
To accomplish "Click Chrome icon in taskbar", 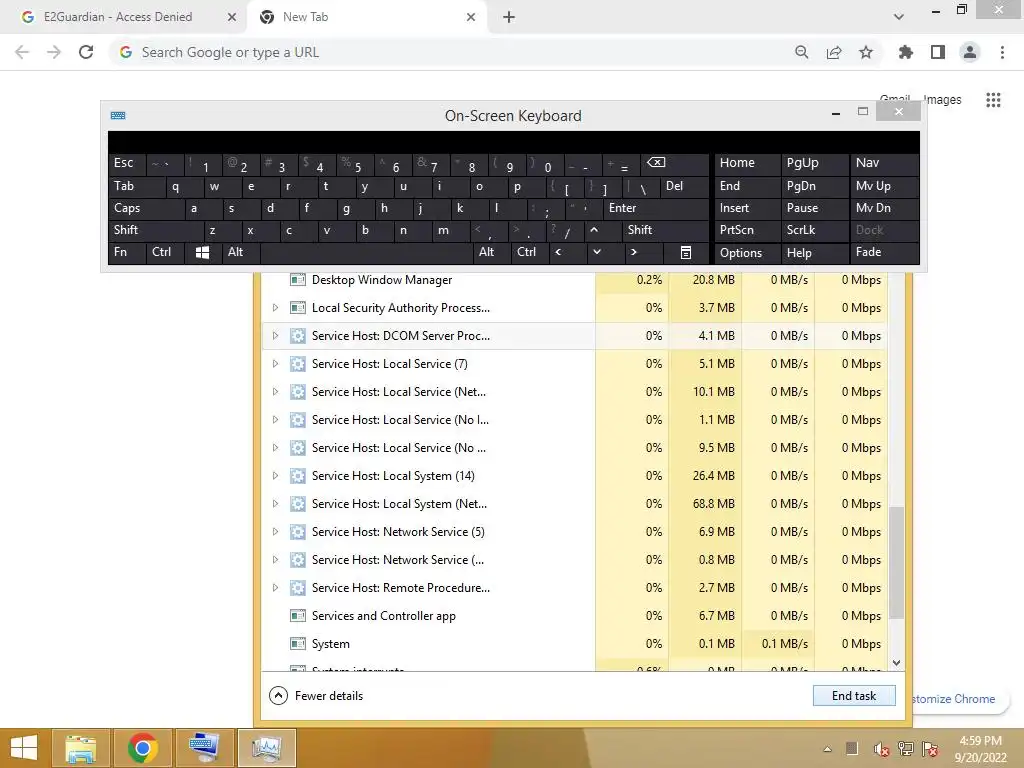I will click(142, 748).
